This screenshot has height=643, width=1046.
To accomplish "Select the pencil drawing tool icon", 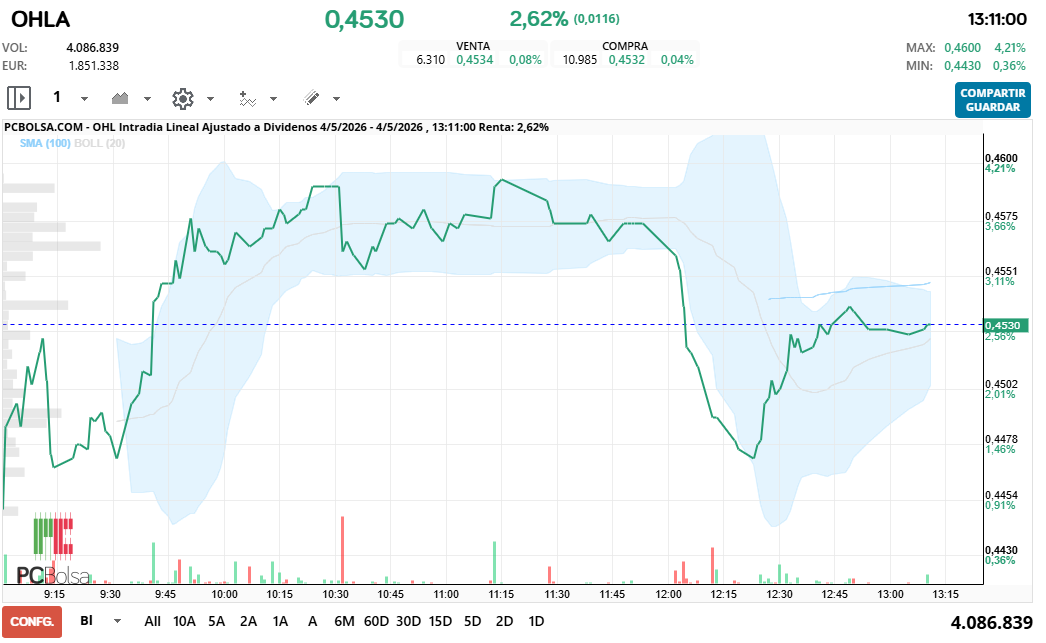I will pos(311,98).
